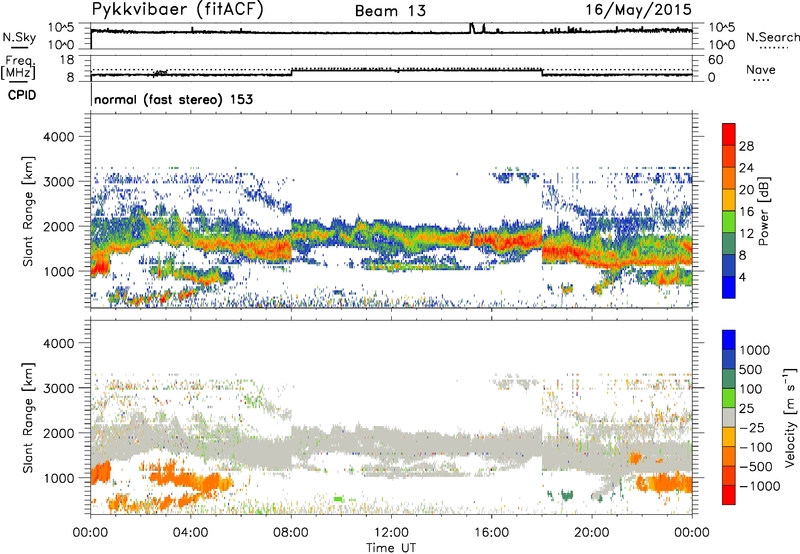Click the 'N.Sky' legend label
The width and height of the screenshot is (800, 554).
19,37
